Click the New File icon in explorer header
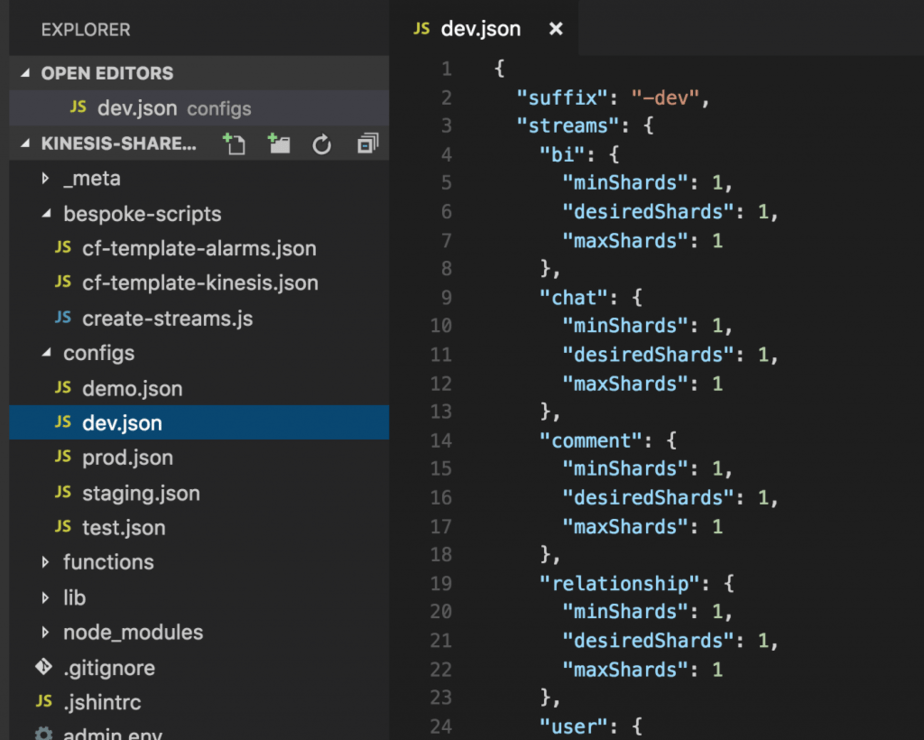This screenshot has width=924, height=740. [234, 144]
